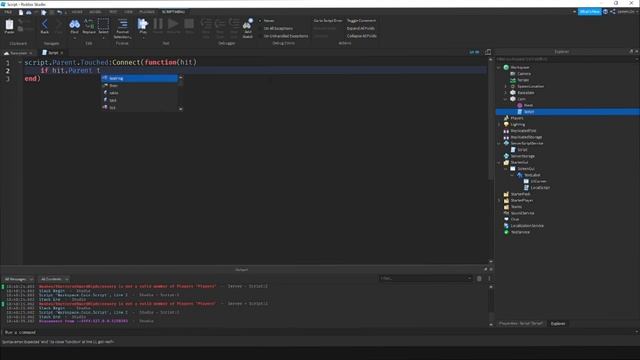Collapse the StarterGui node arrow

coord(499,162)
